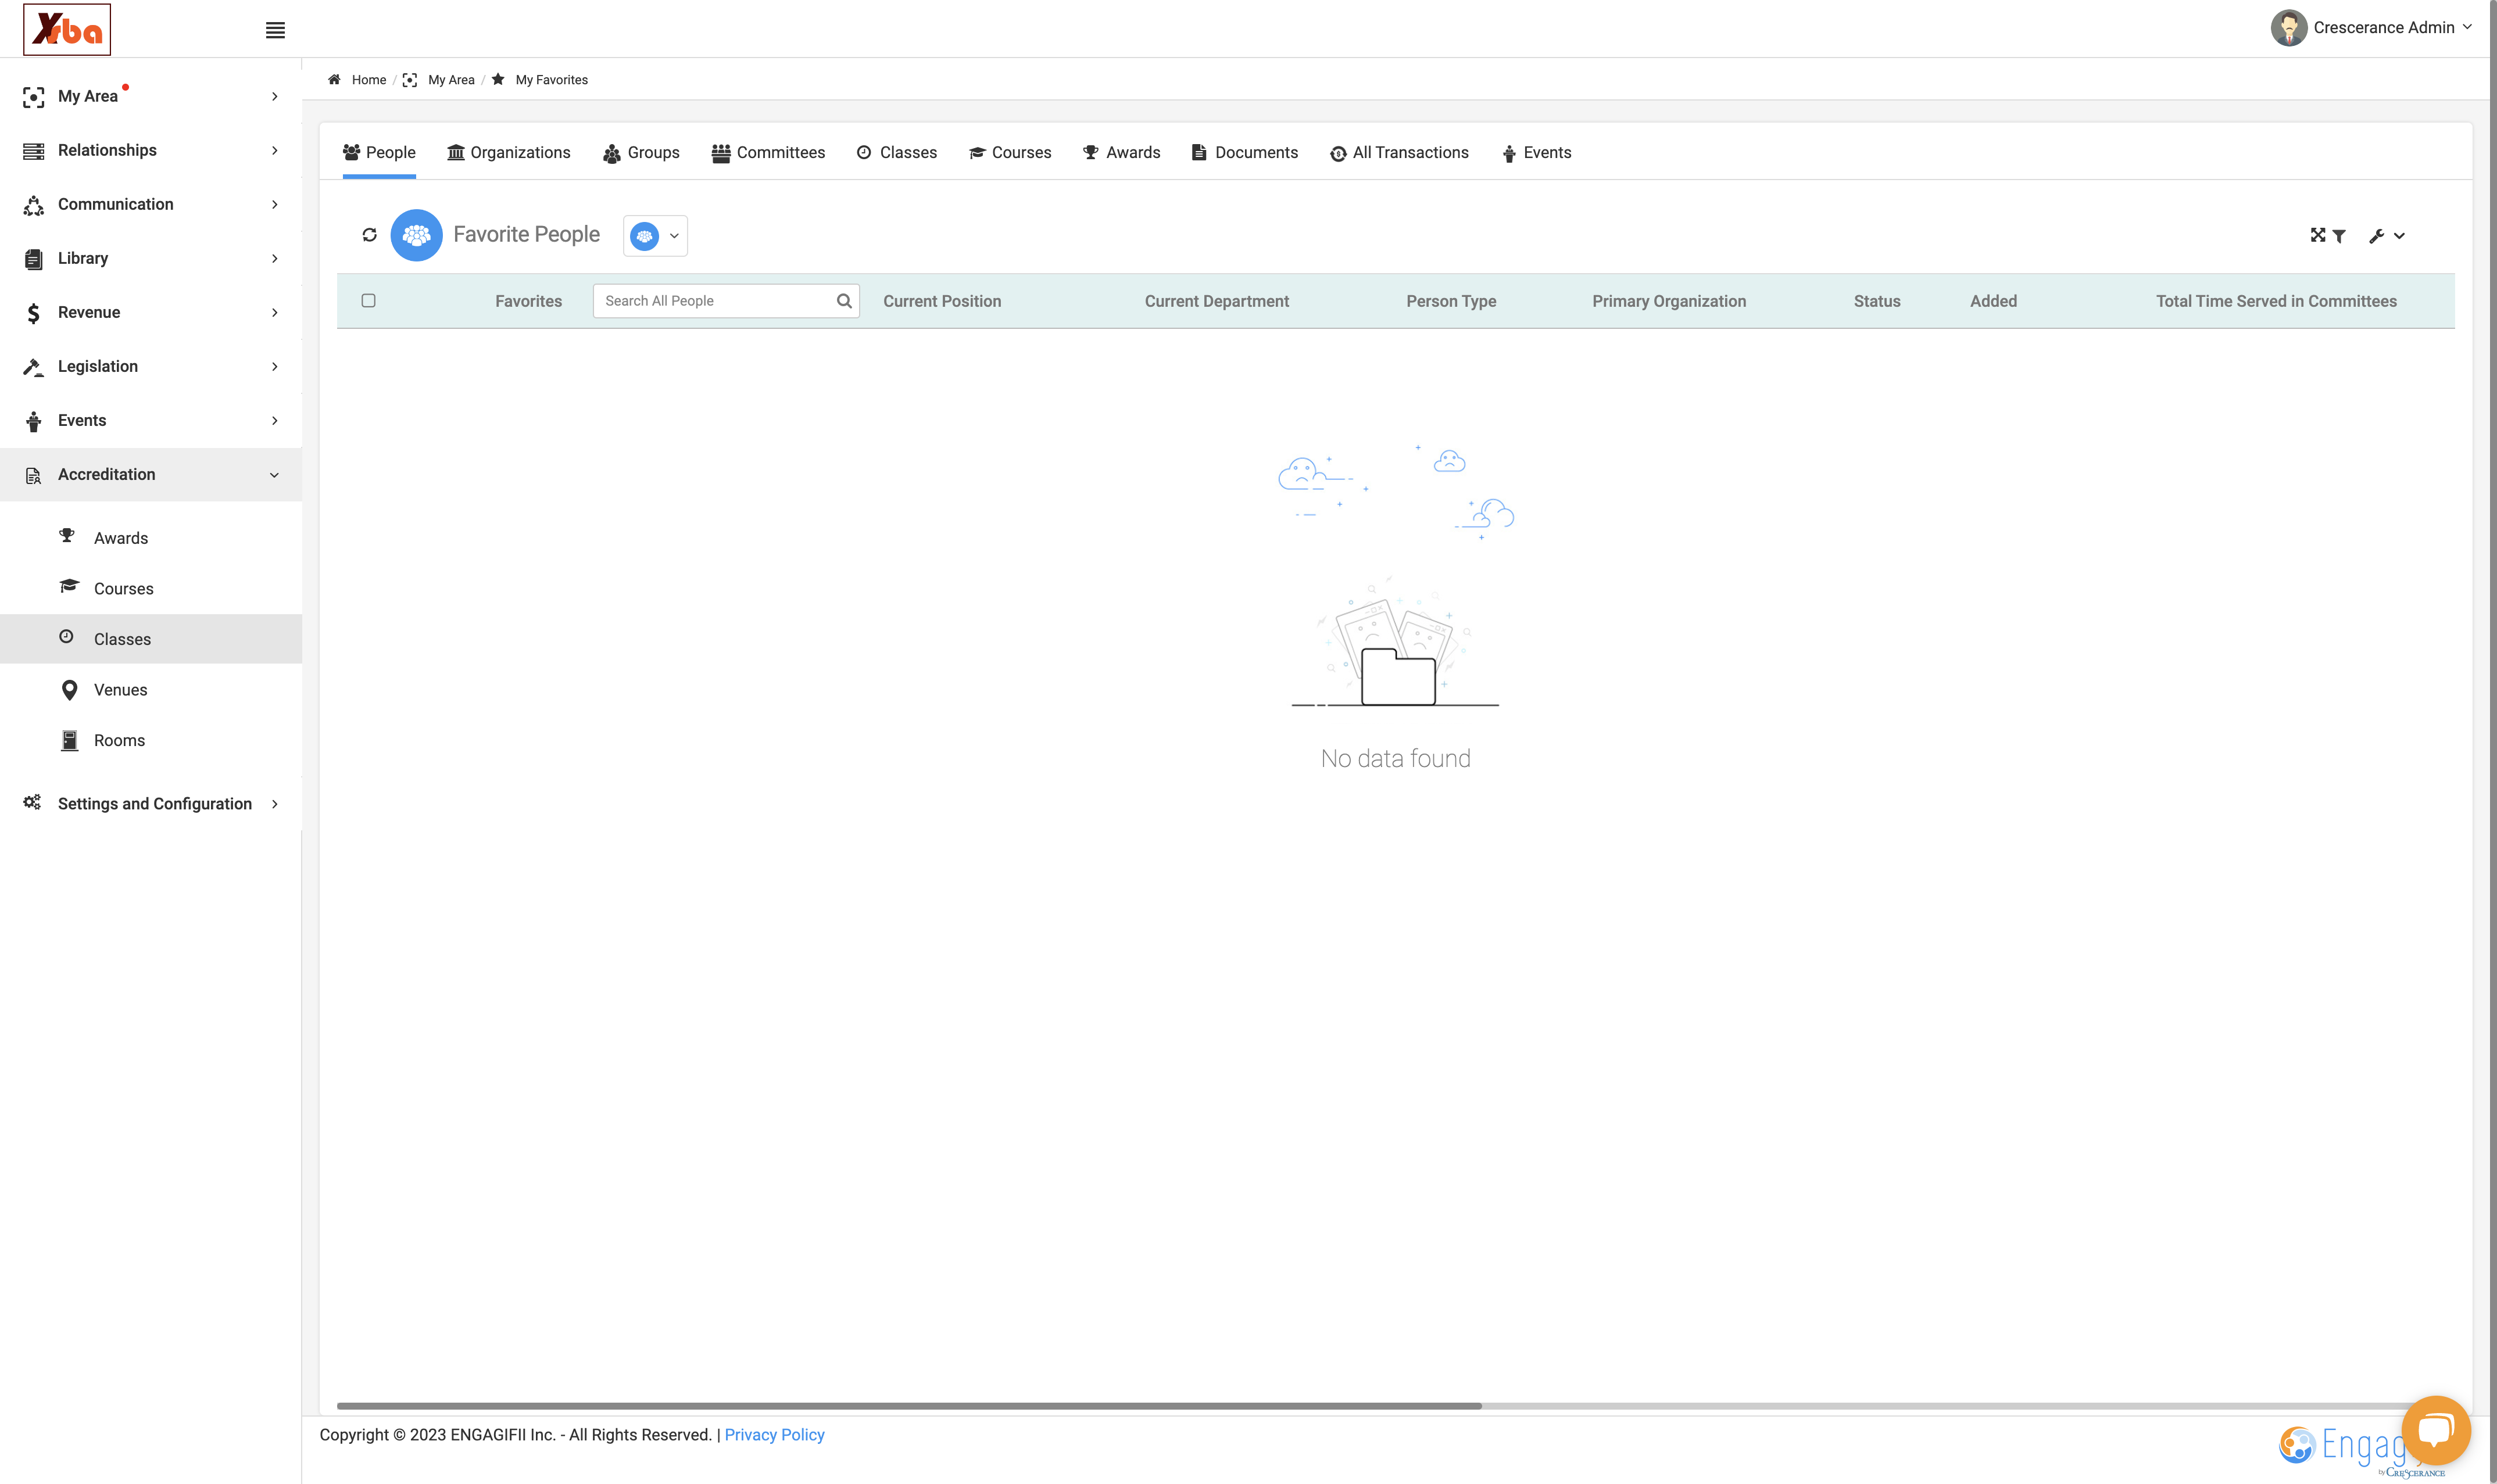Click the star icon in breadcrumb
This screenshot has width=2497, height=1484.
498,79
